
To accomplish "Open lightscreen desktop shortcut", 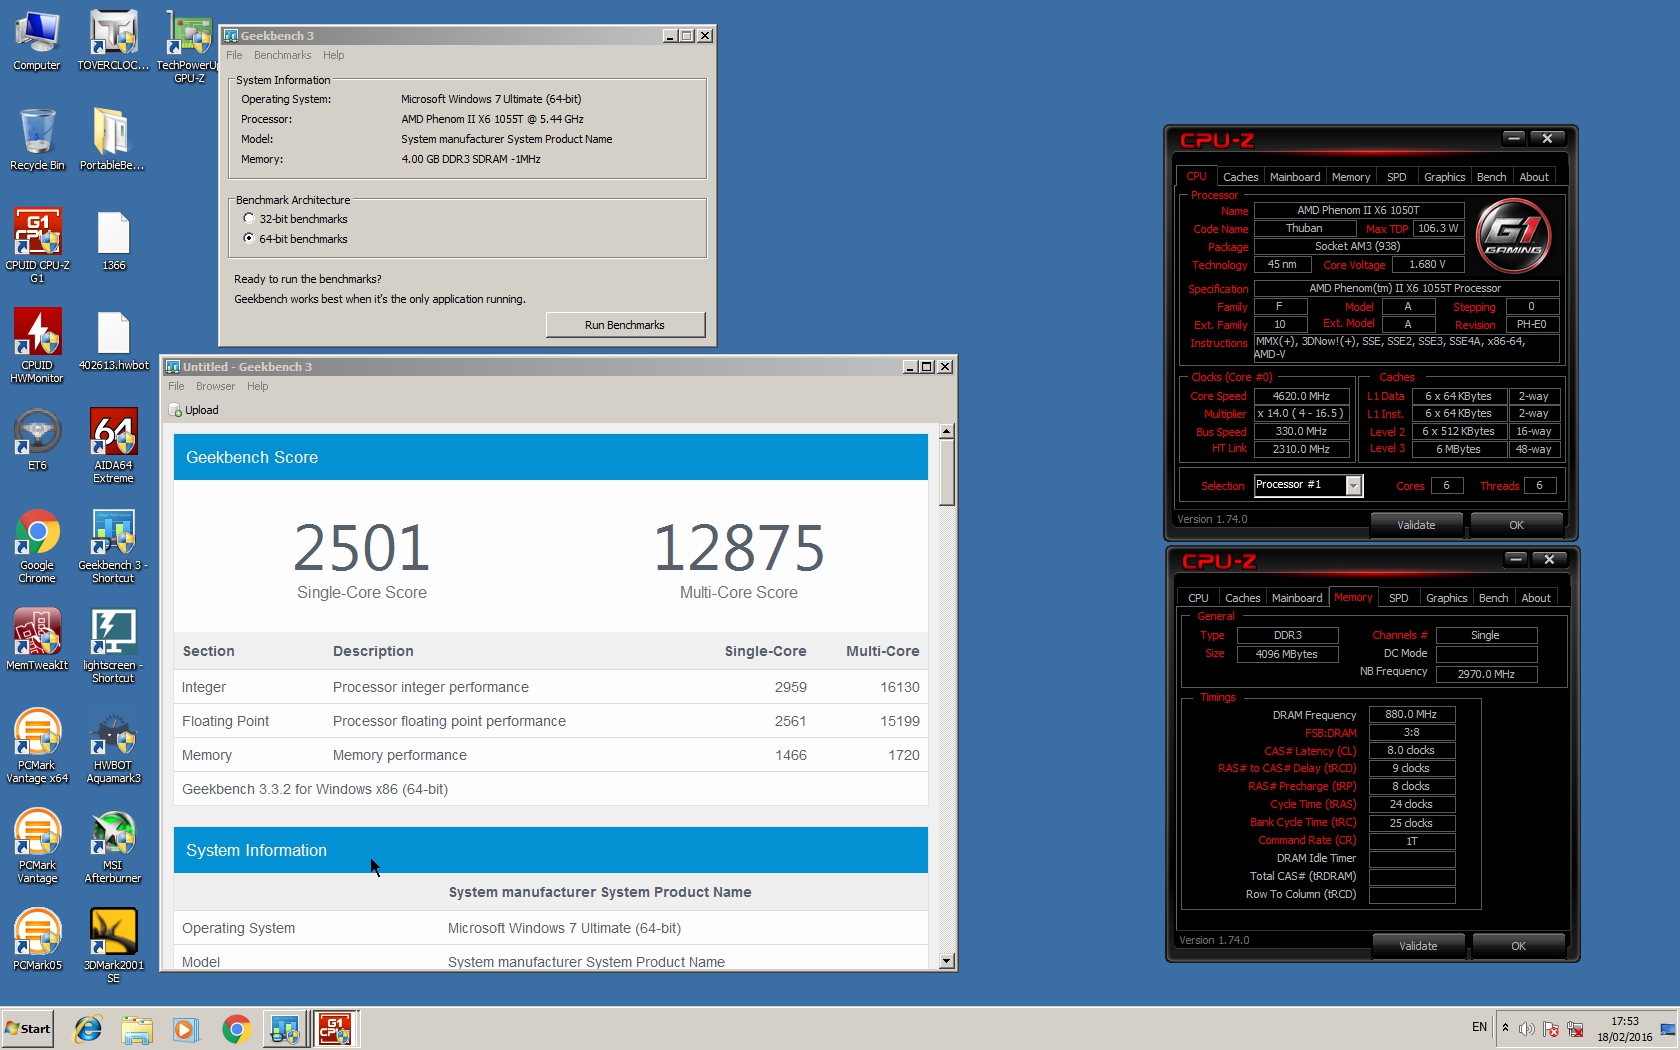I will click(113, 645).
